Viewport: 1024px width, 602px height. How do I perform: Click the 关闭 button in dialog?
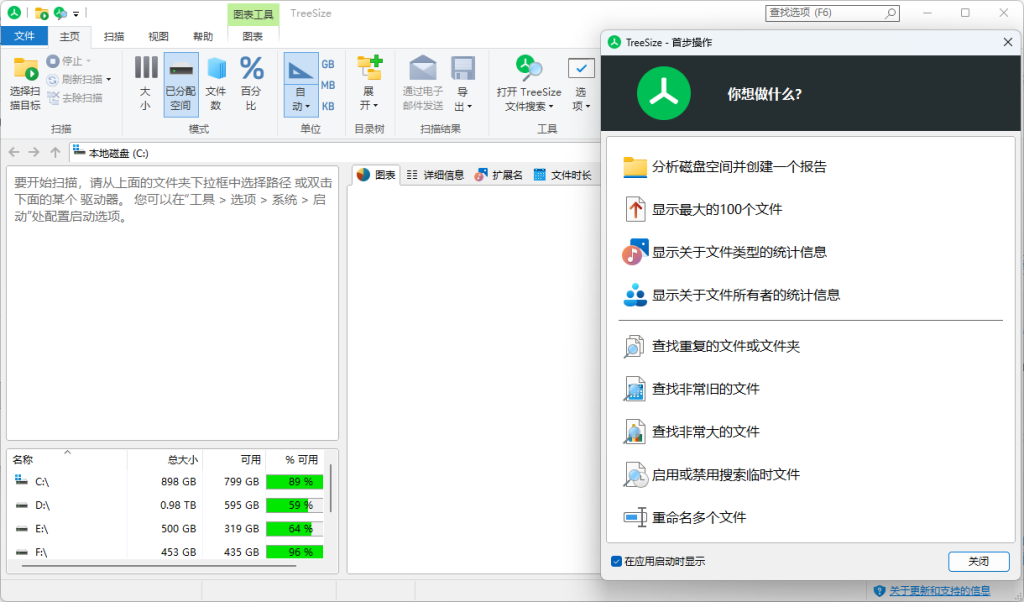tap(978, 561)
